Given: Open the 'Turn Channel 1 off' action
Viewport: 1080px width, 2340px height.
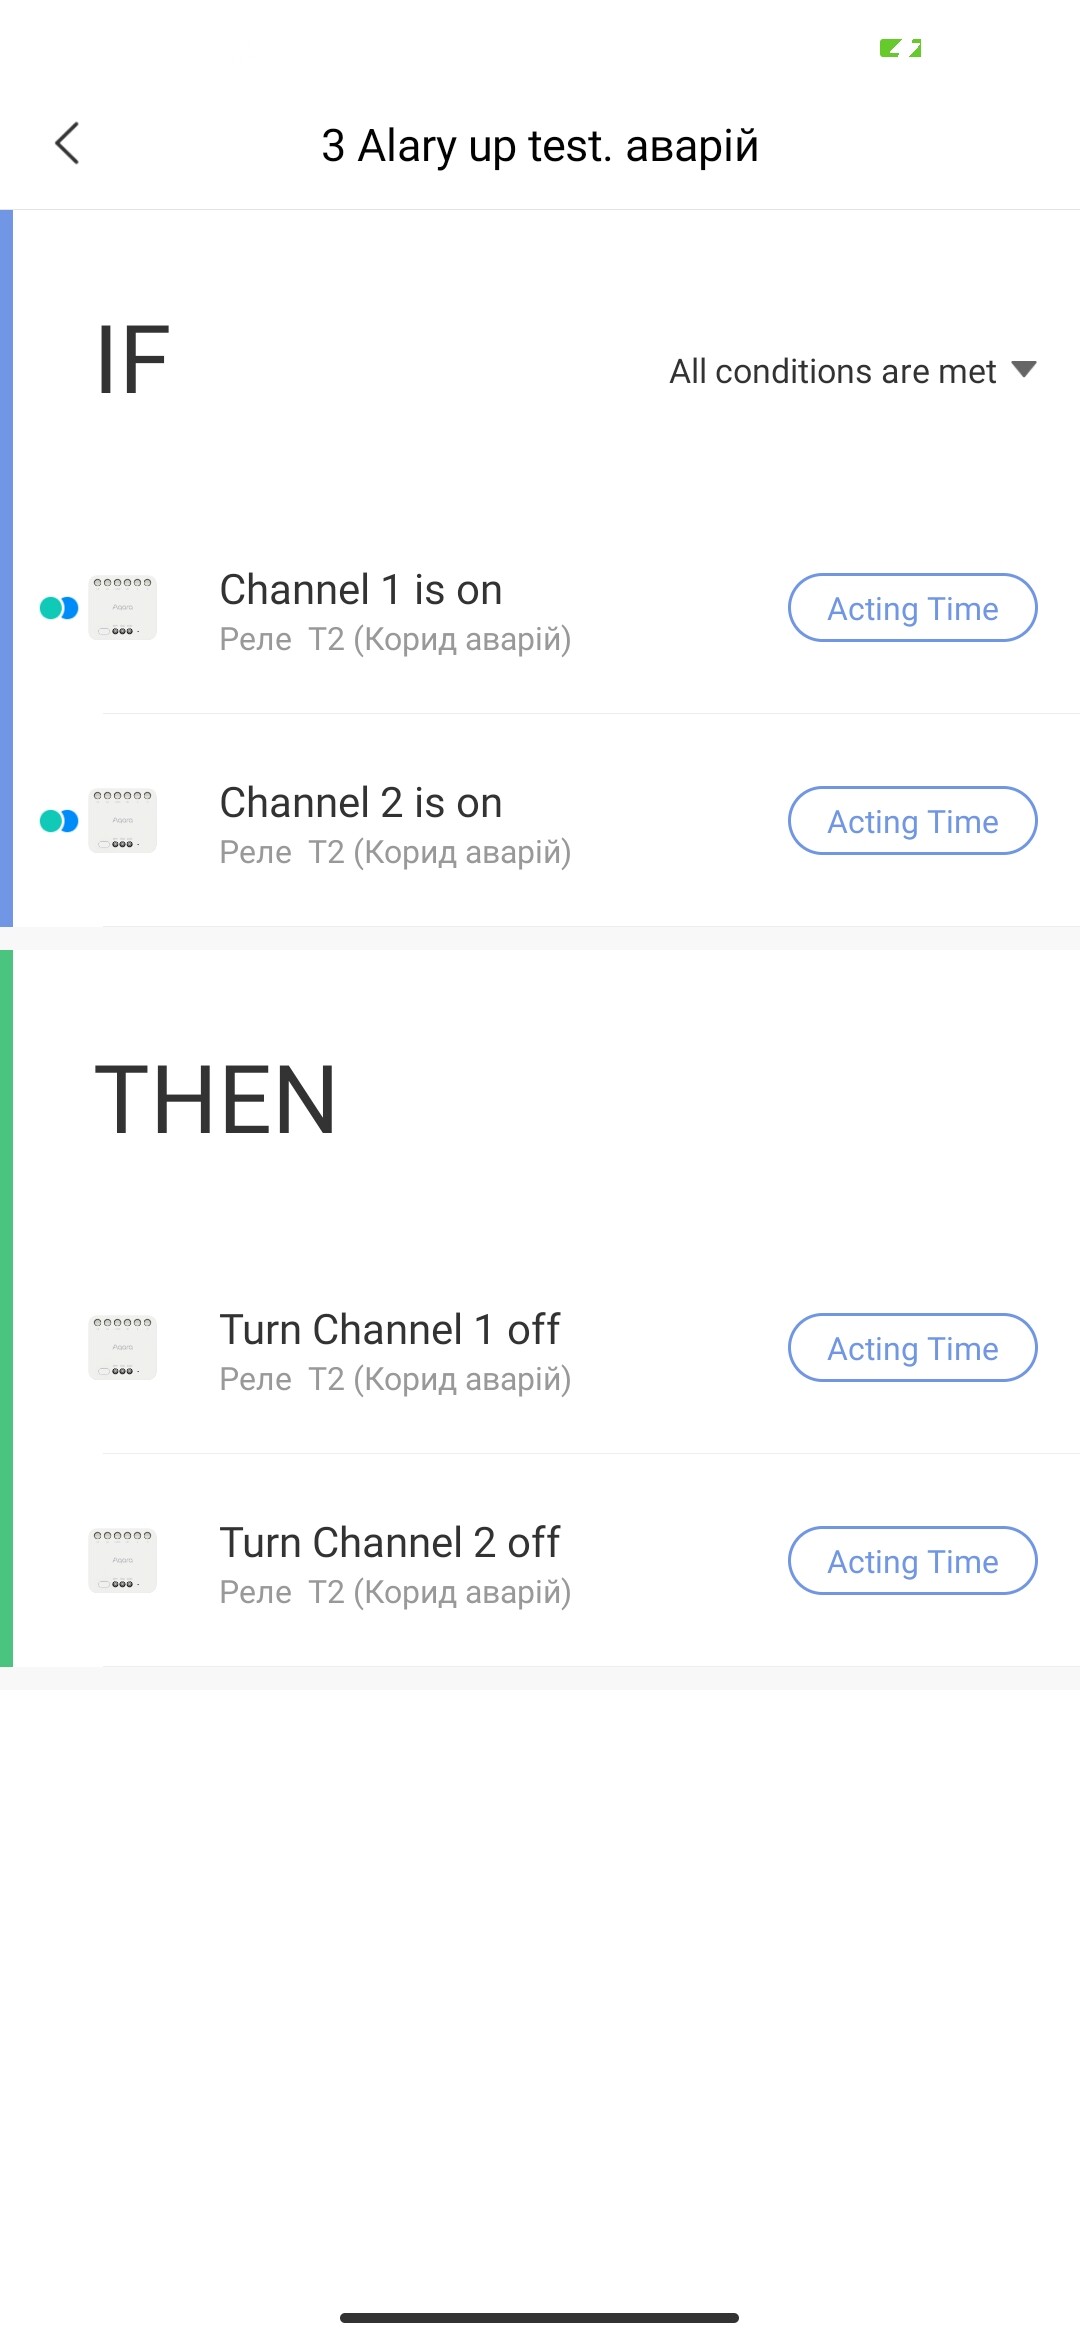Looking at the screenshot, I should coord(390,1330).
